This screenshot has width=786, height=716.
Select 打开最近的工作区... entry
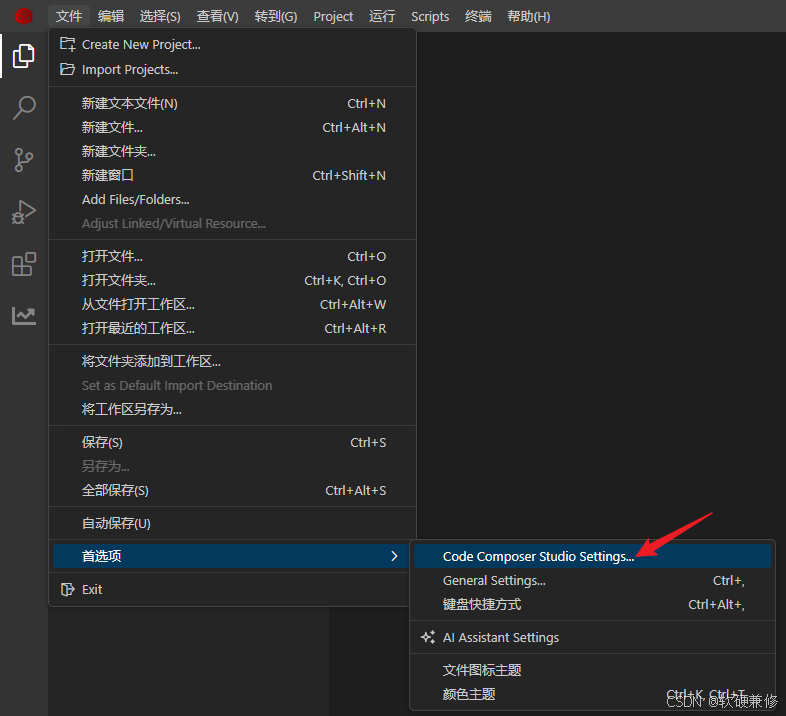233,328
